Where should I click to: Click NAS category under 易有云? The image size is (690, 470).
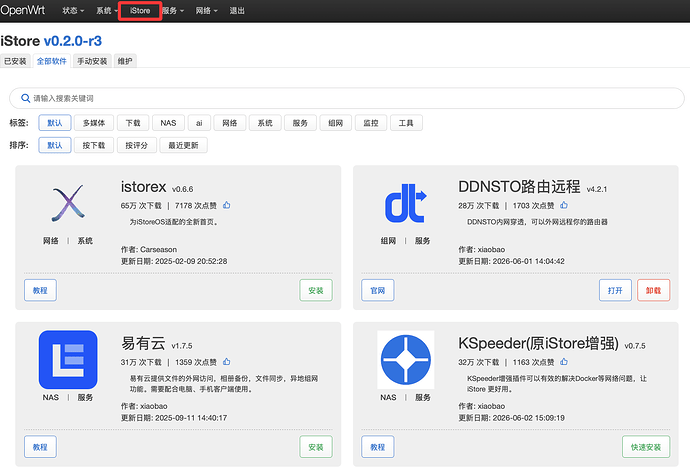(51, 397)
